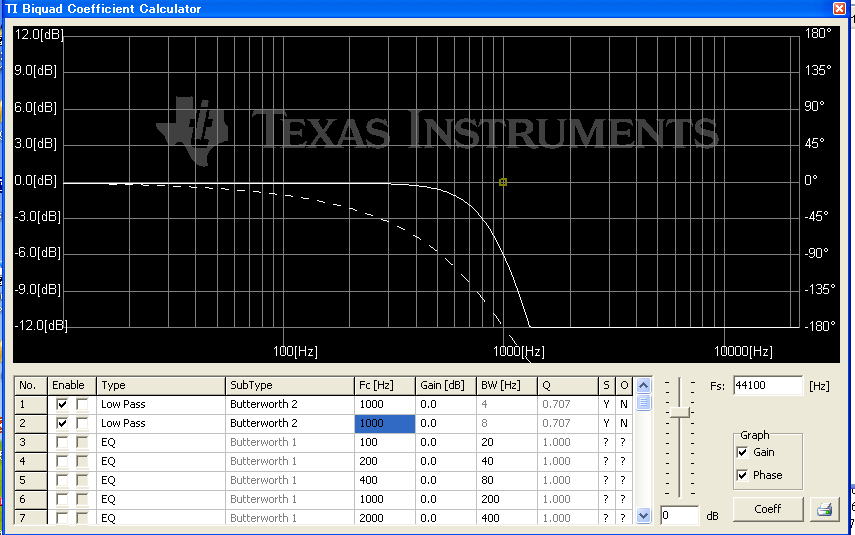Click the Q value 0.707 in row 1

(568, 404)
